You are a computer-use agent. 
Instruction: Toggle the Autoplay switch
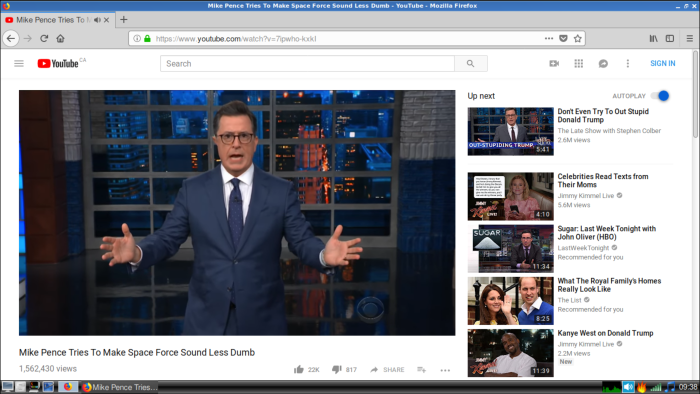[x=659, y=95]
